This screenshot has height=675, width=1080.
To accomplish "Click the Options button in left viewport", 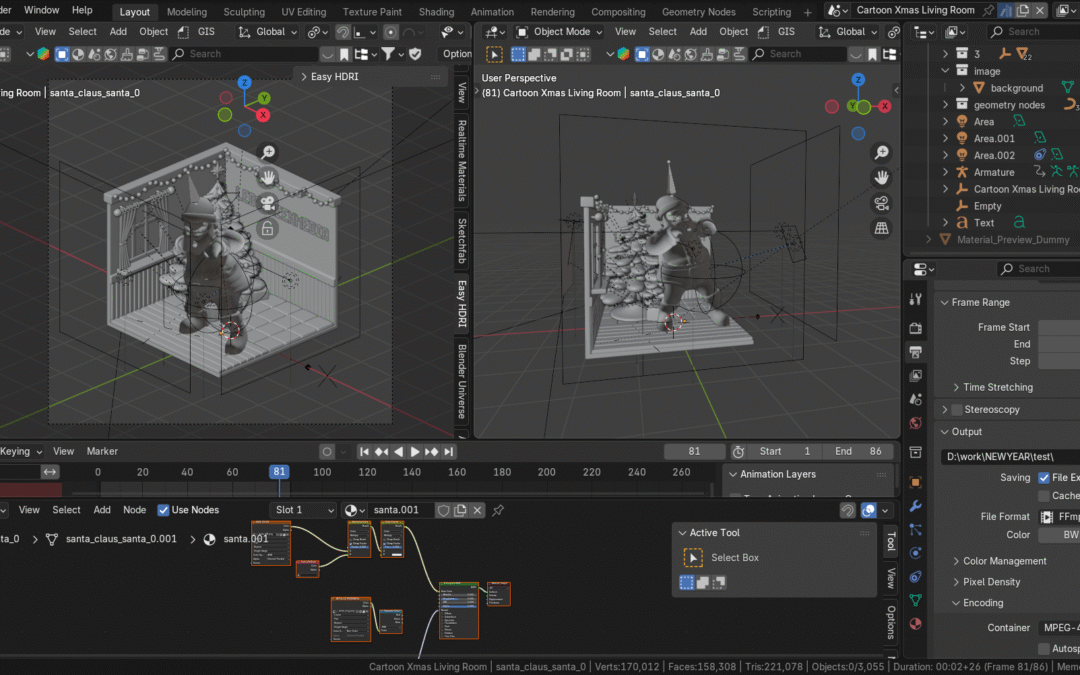I will [457, 54].
